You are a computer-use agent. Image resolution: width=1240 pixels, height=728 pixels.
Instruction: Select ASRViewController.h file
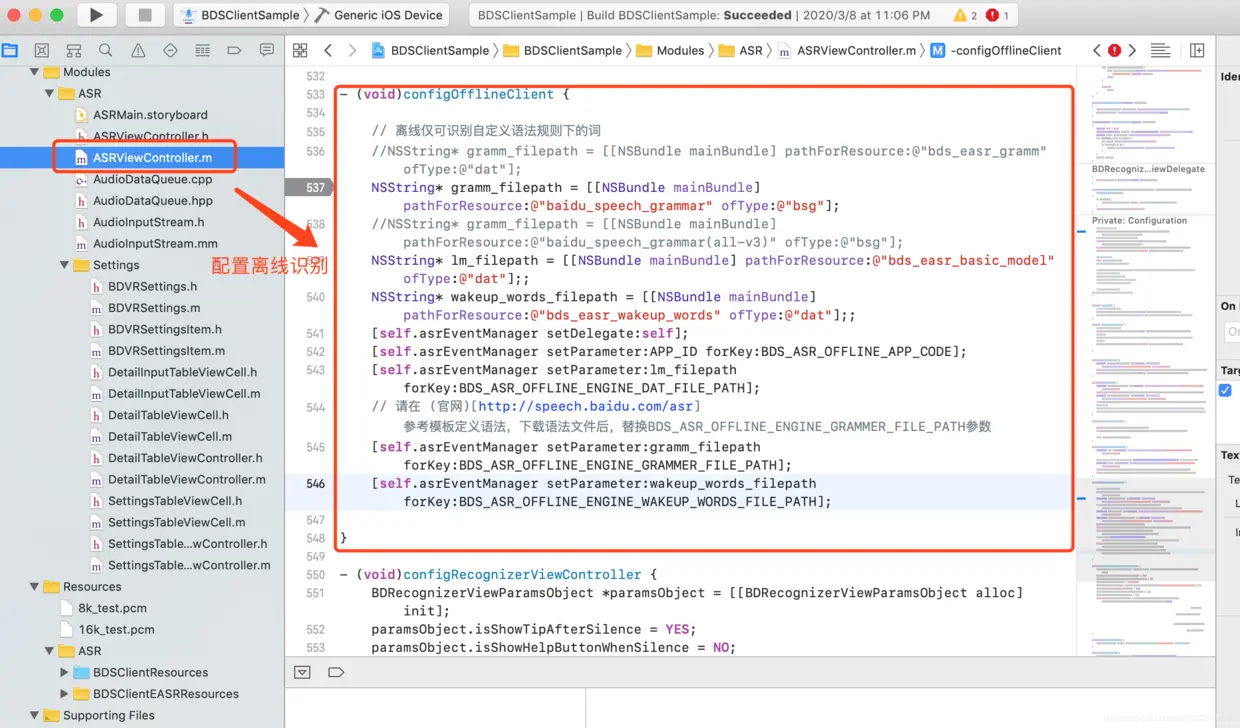pos(150,136)
